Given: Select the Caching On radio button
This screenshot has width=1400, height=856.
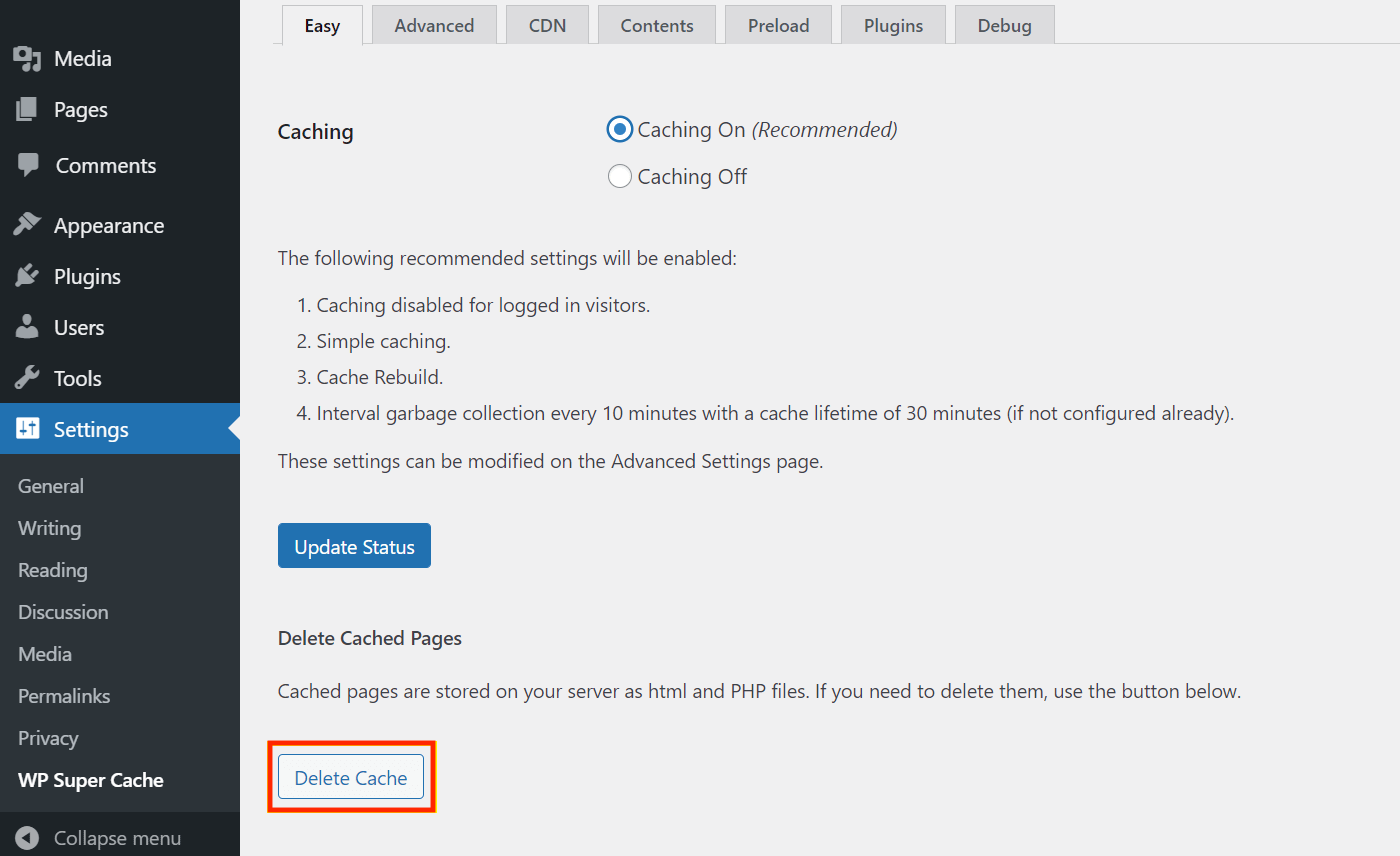Looking at the screenshot, I should pyautogui.click(x=620, y=129).
